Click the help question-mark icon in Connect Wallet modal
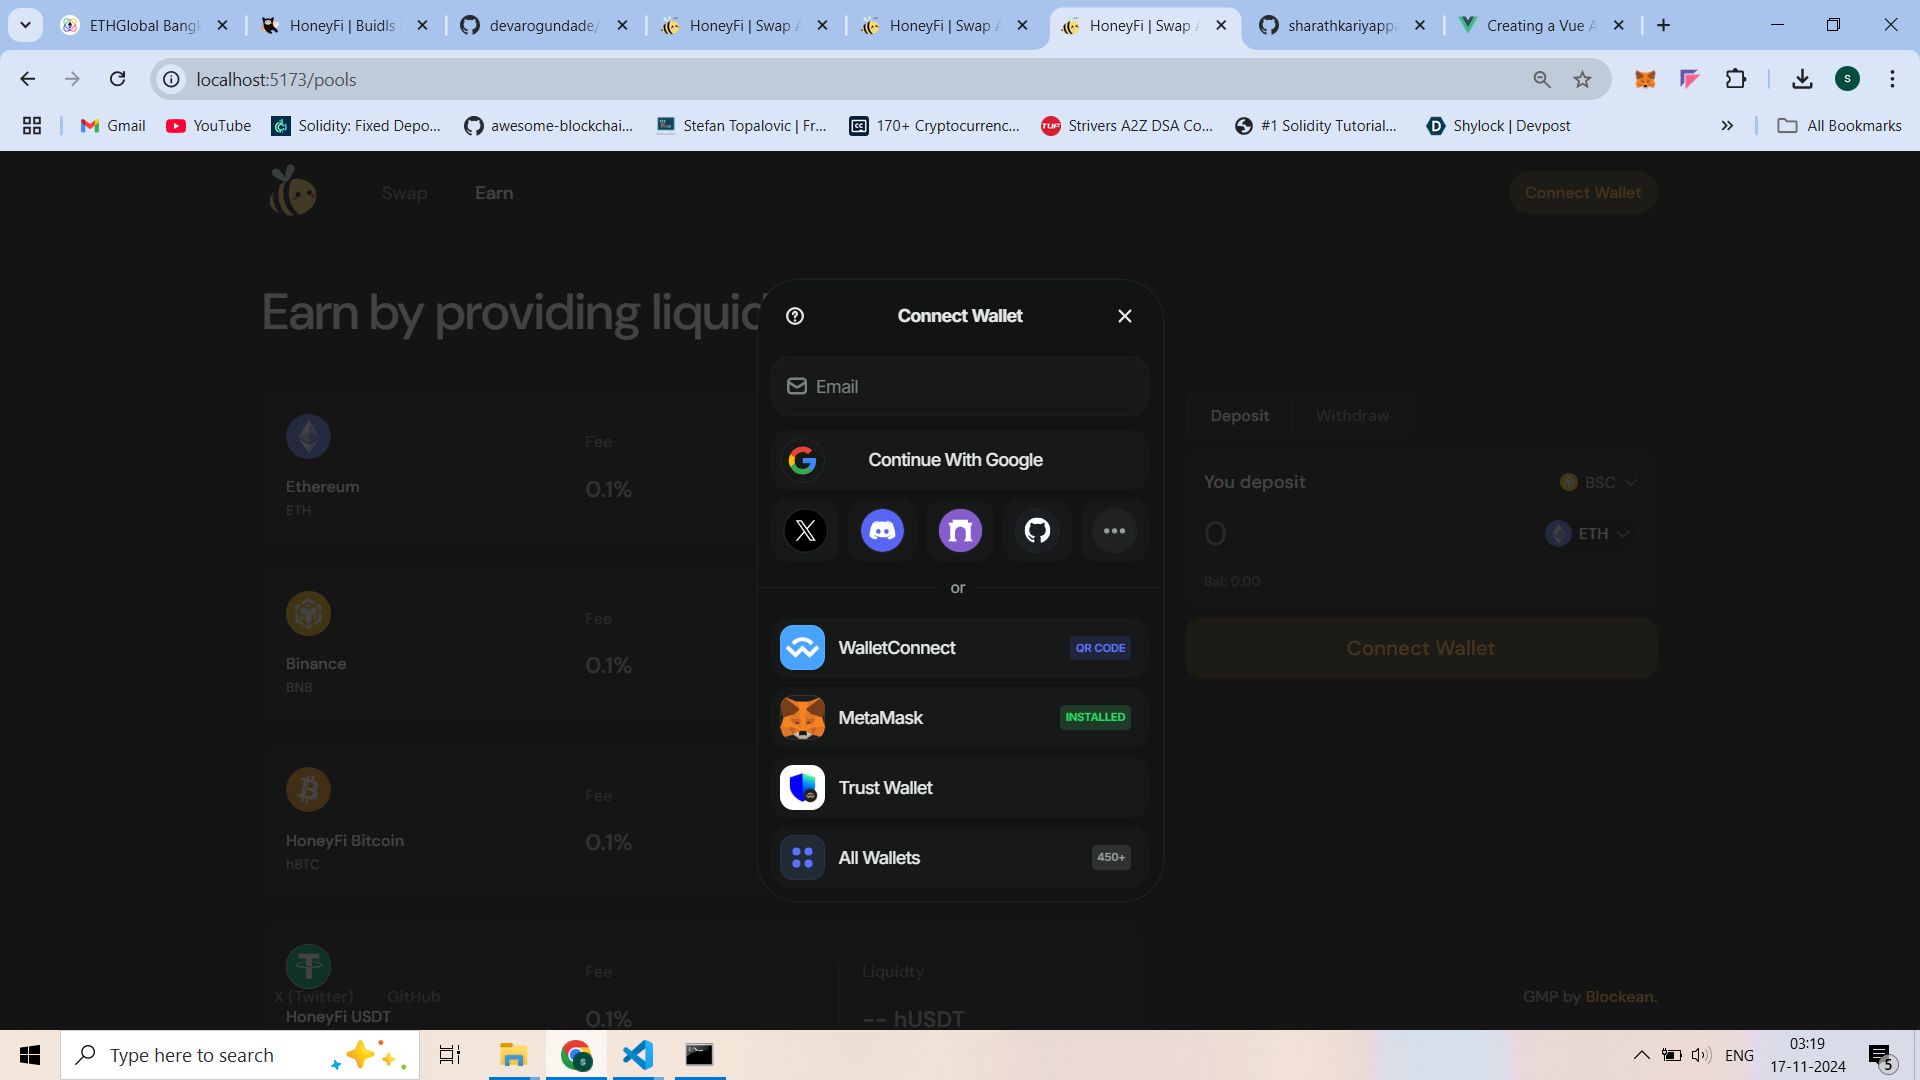Image resolution: width=1920 pixels, height=1080 pixels. (x=795, y=316)
